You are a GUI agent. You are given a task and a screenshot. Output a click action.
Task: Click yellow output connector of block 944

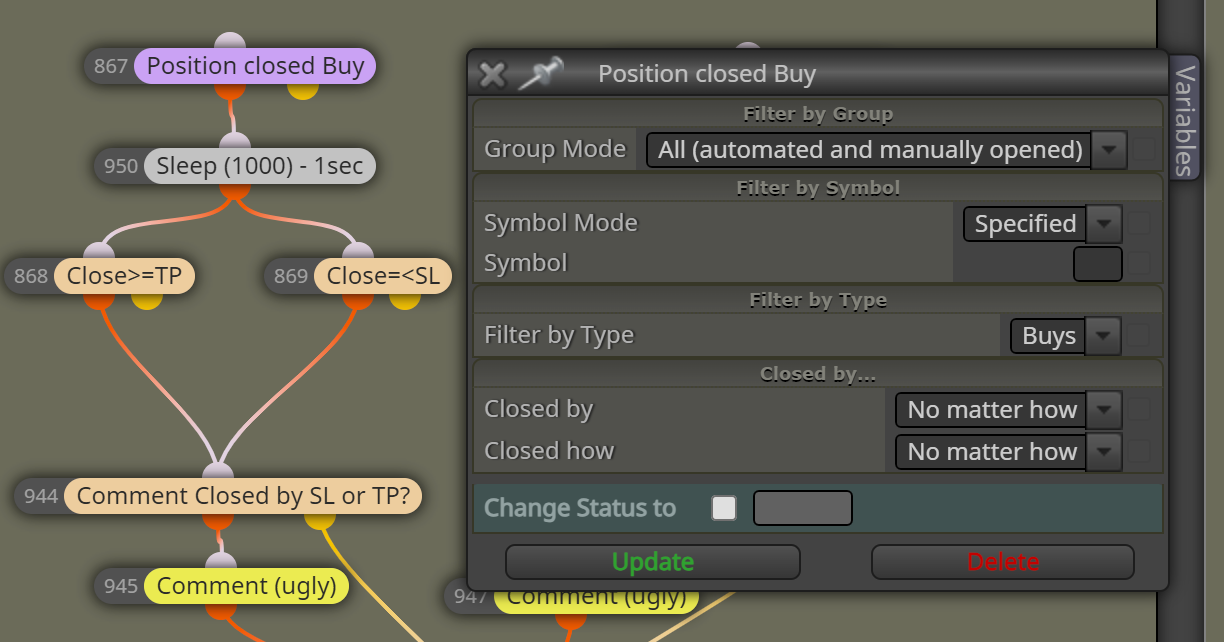tap(319, 519)
